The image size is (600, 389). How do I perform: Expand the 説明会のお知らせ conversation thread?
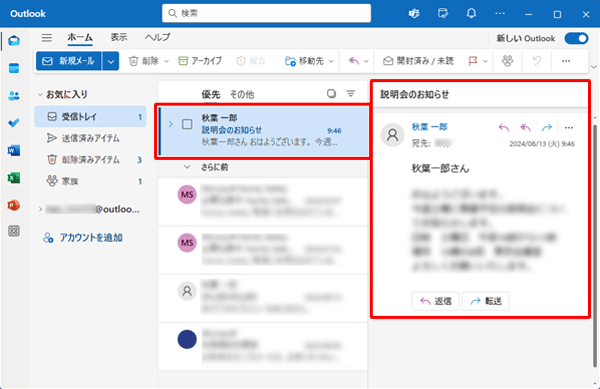pyautogui.click(x=171, y=124)
